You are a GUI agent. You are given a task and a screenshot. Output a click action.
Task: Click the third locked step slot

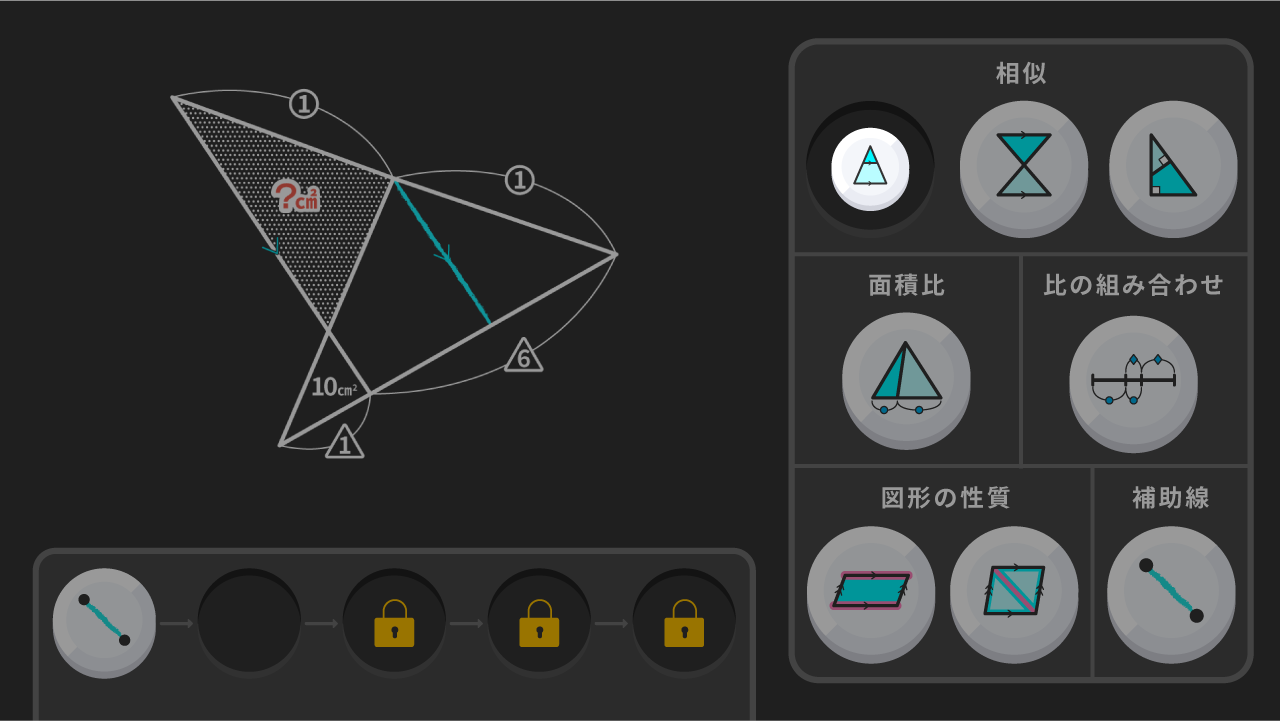pos(395,622)
